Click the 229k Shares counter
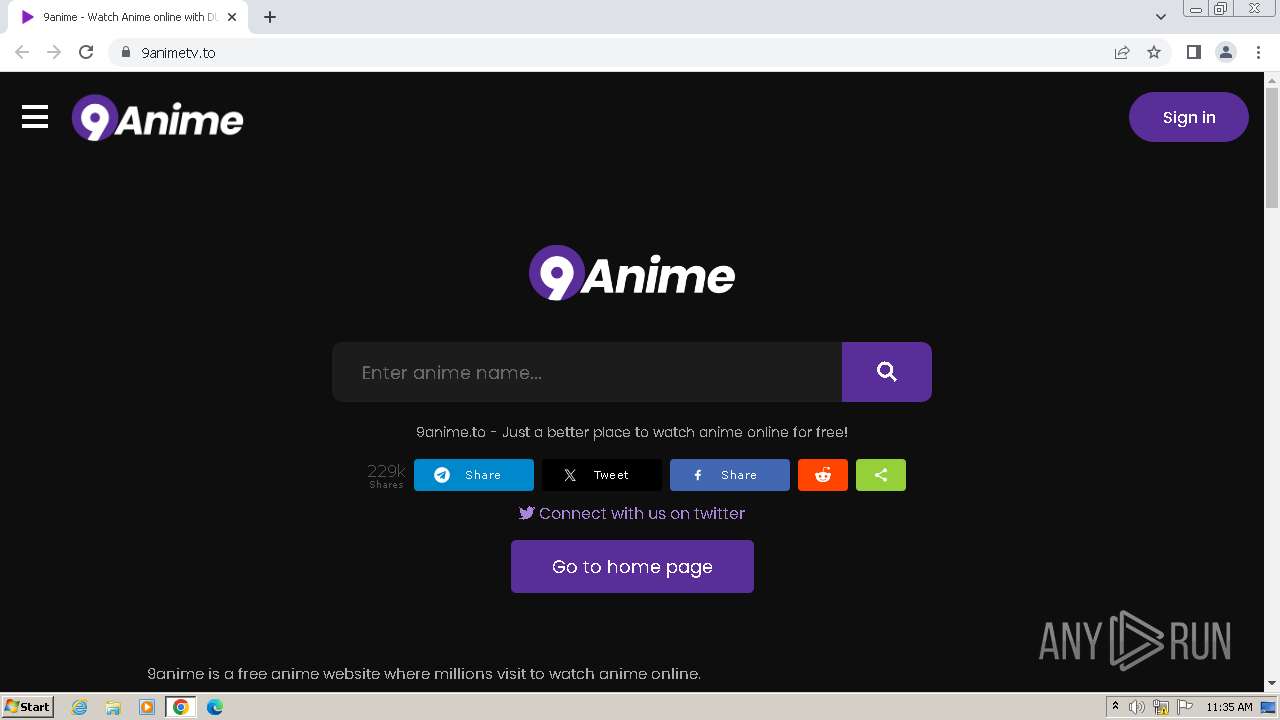 tap(386, 475)
